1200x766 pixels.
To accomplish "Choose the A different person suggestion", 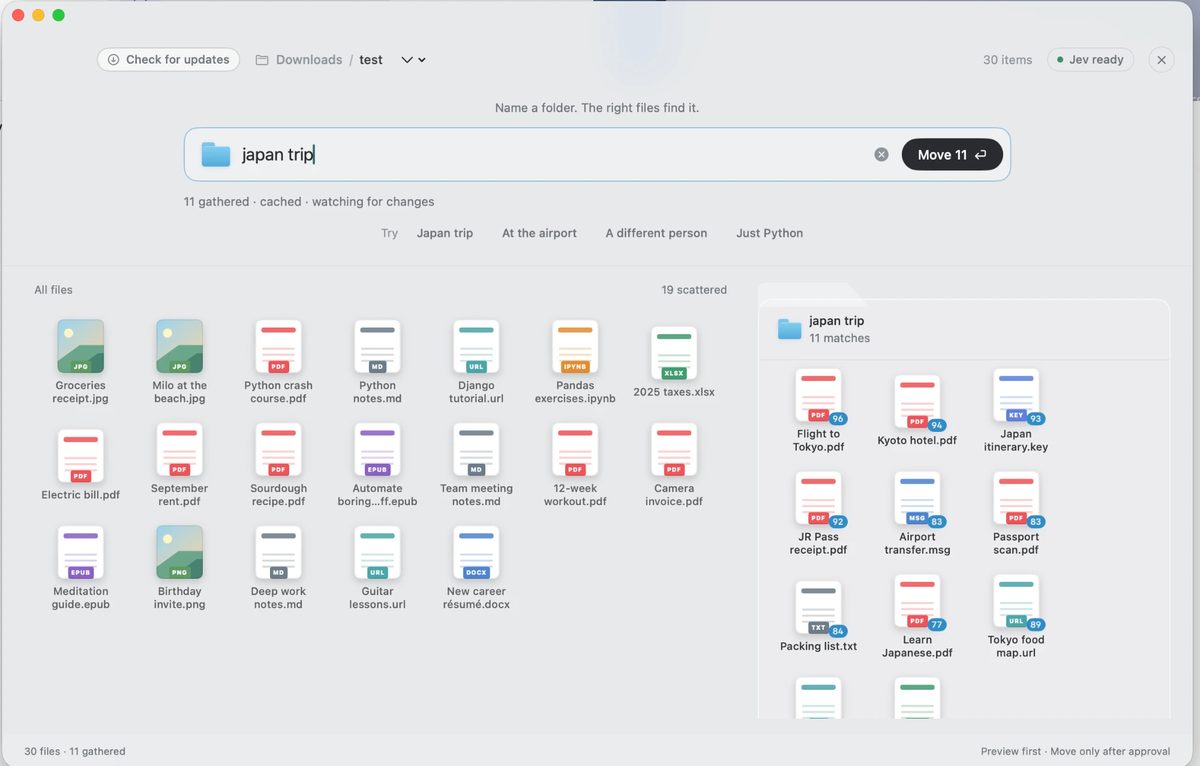I will tap(656, 233).
